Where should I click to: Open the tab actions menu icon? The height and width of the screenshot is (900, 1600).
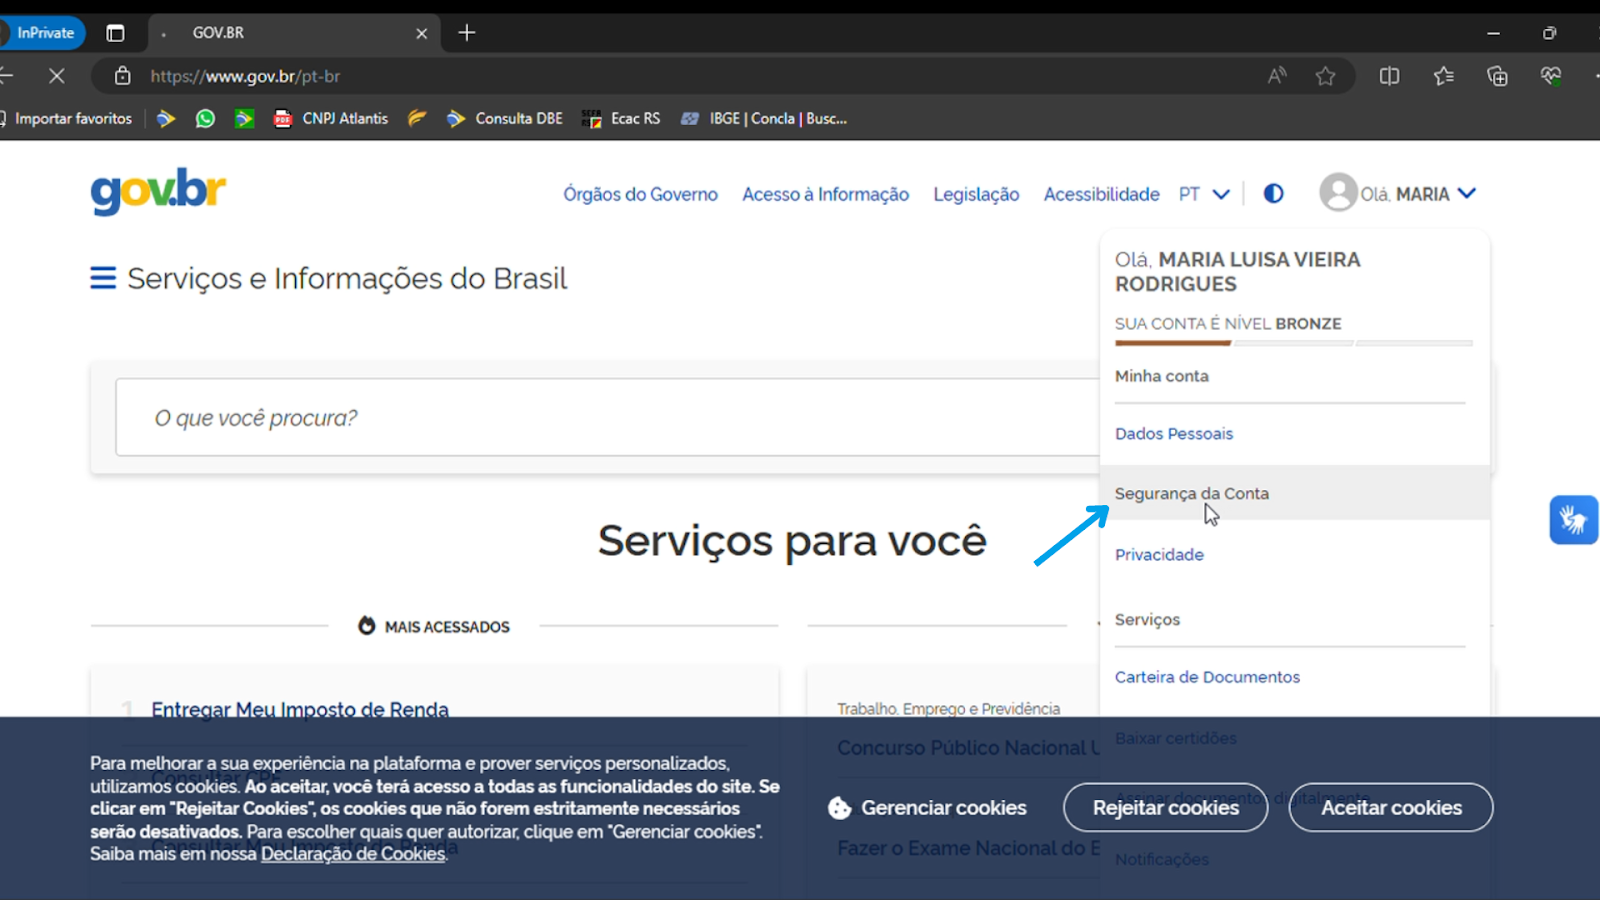[115, 33]
